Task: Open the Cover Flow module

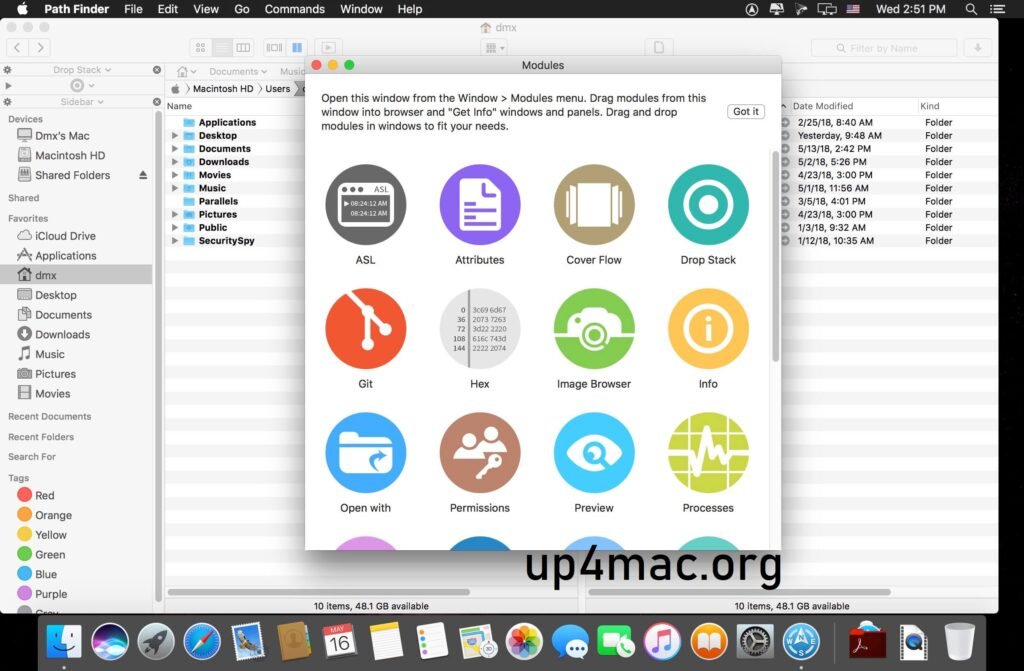Action: point(593,205)
